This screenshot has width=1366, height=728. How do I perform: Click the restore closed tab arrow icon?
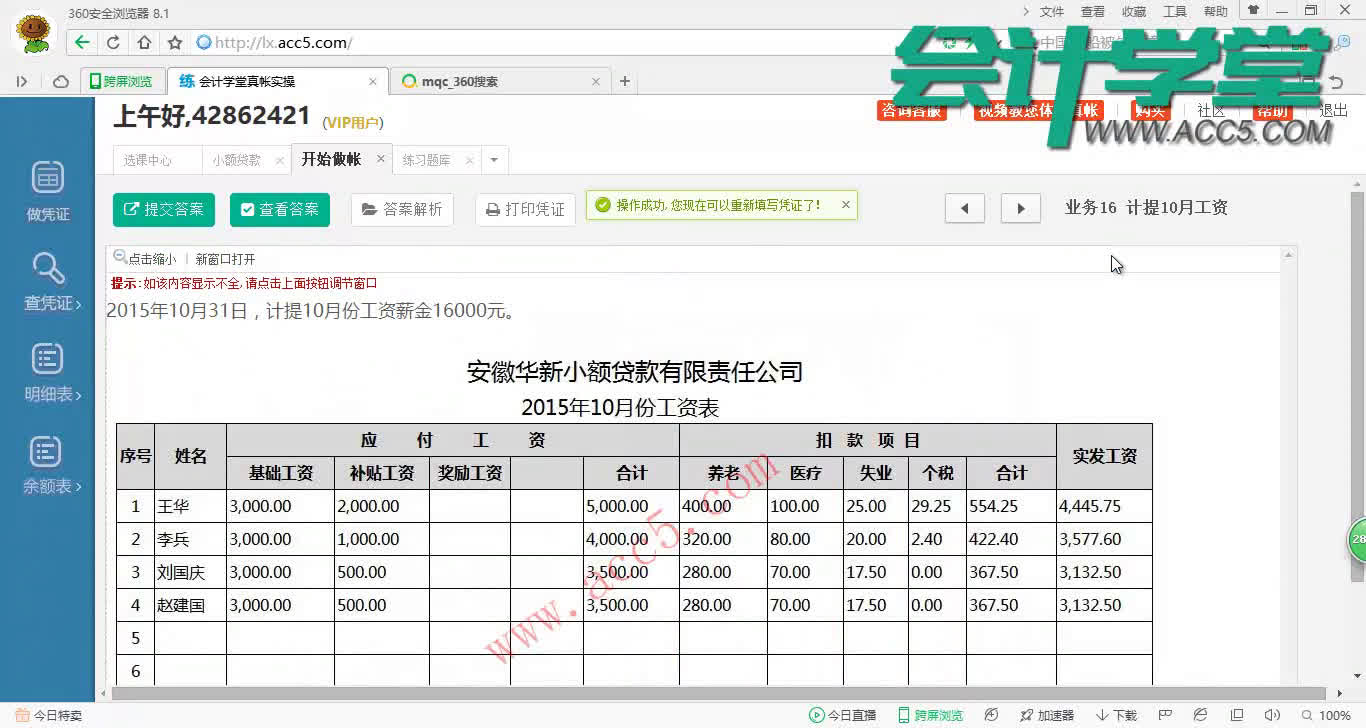(x=1337, y=81)
